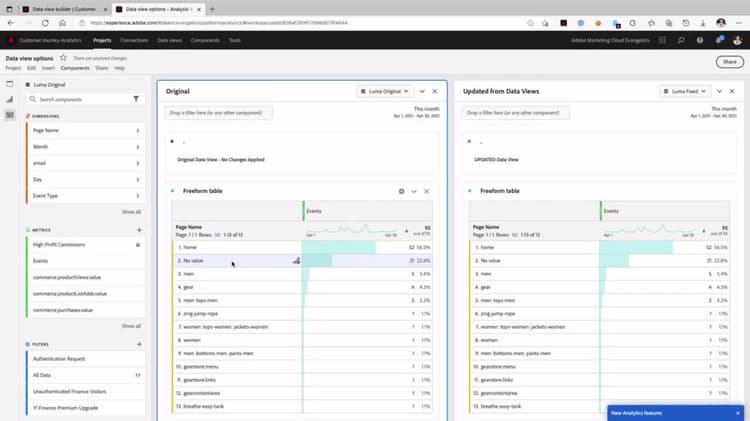This screenshot has height=421, width=750.
Task: Close the Original panel
Action: pos(435,91)
